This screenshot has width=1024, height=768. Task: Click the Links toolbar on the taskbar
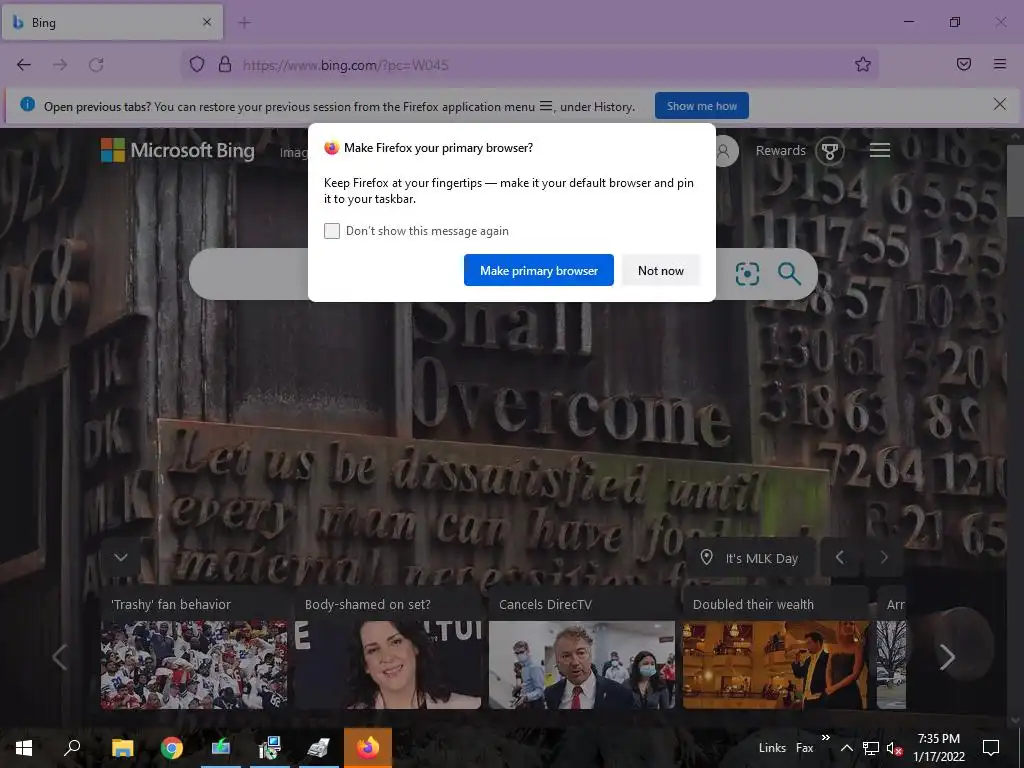coord(772,748)
